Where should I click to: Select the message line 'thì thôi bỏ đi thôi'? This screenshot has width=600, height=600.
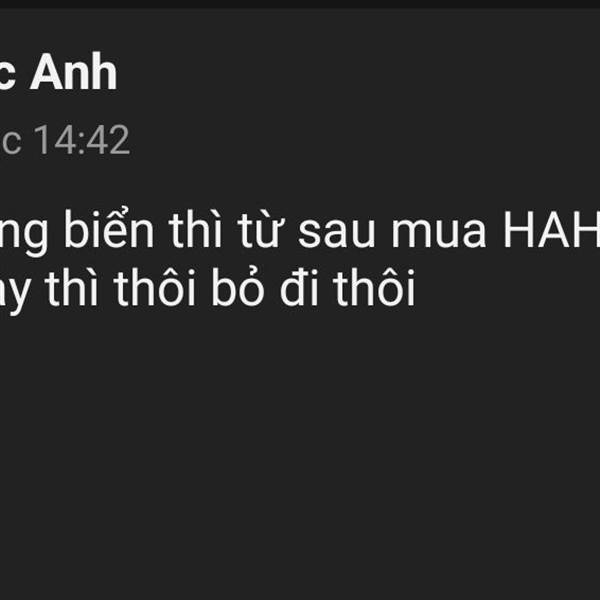tap(208, 290)
